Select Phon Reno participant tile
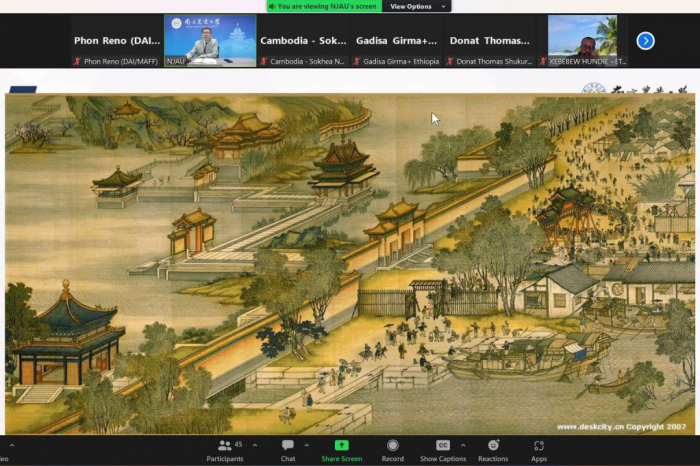 point(116,41)
